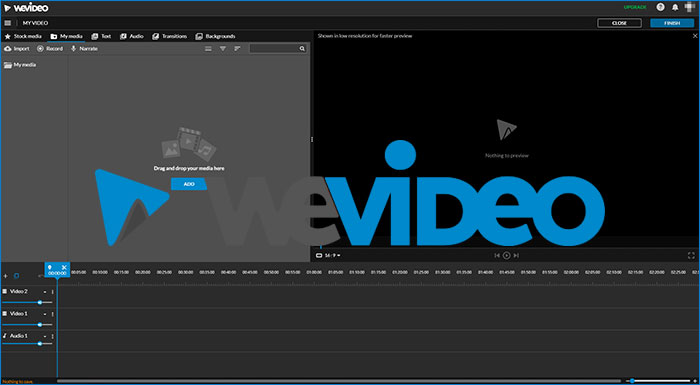Screen dimensions: 700x385
Task: Toggle the media list view icon
Action: pos(208,49)
